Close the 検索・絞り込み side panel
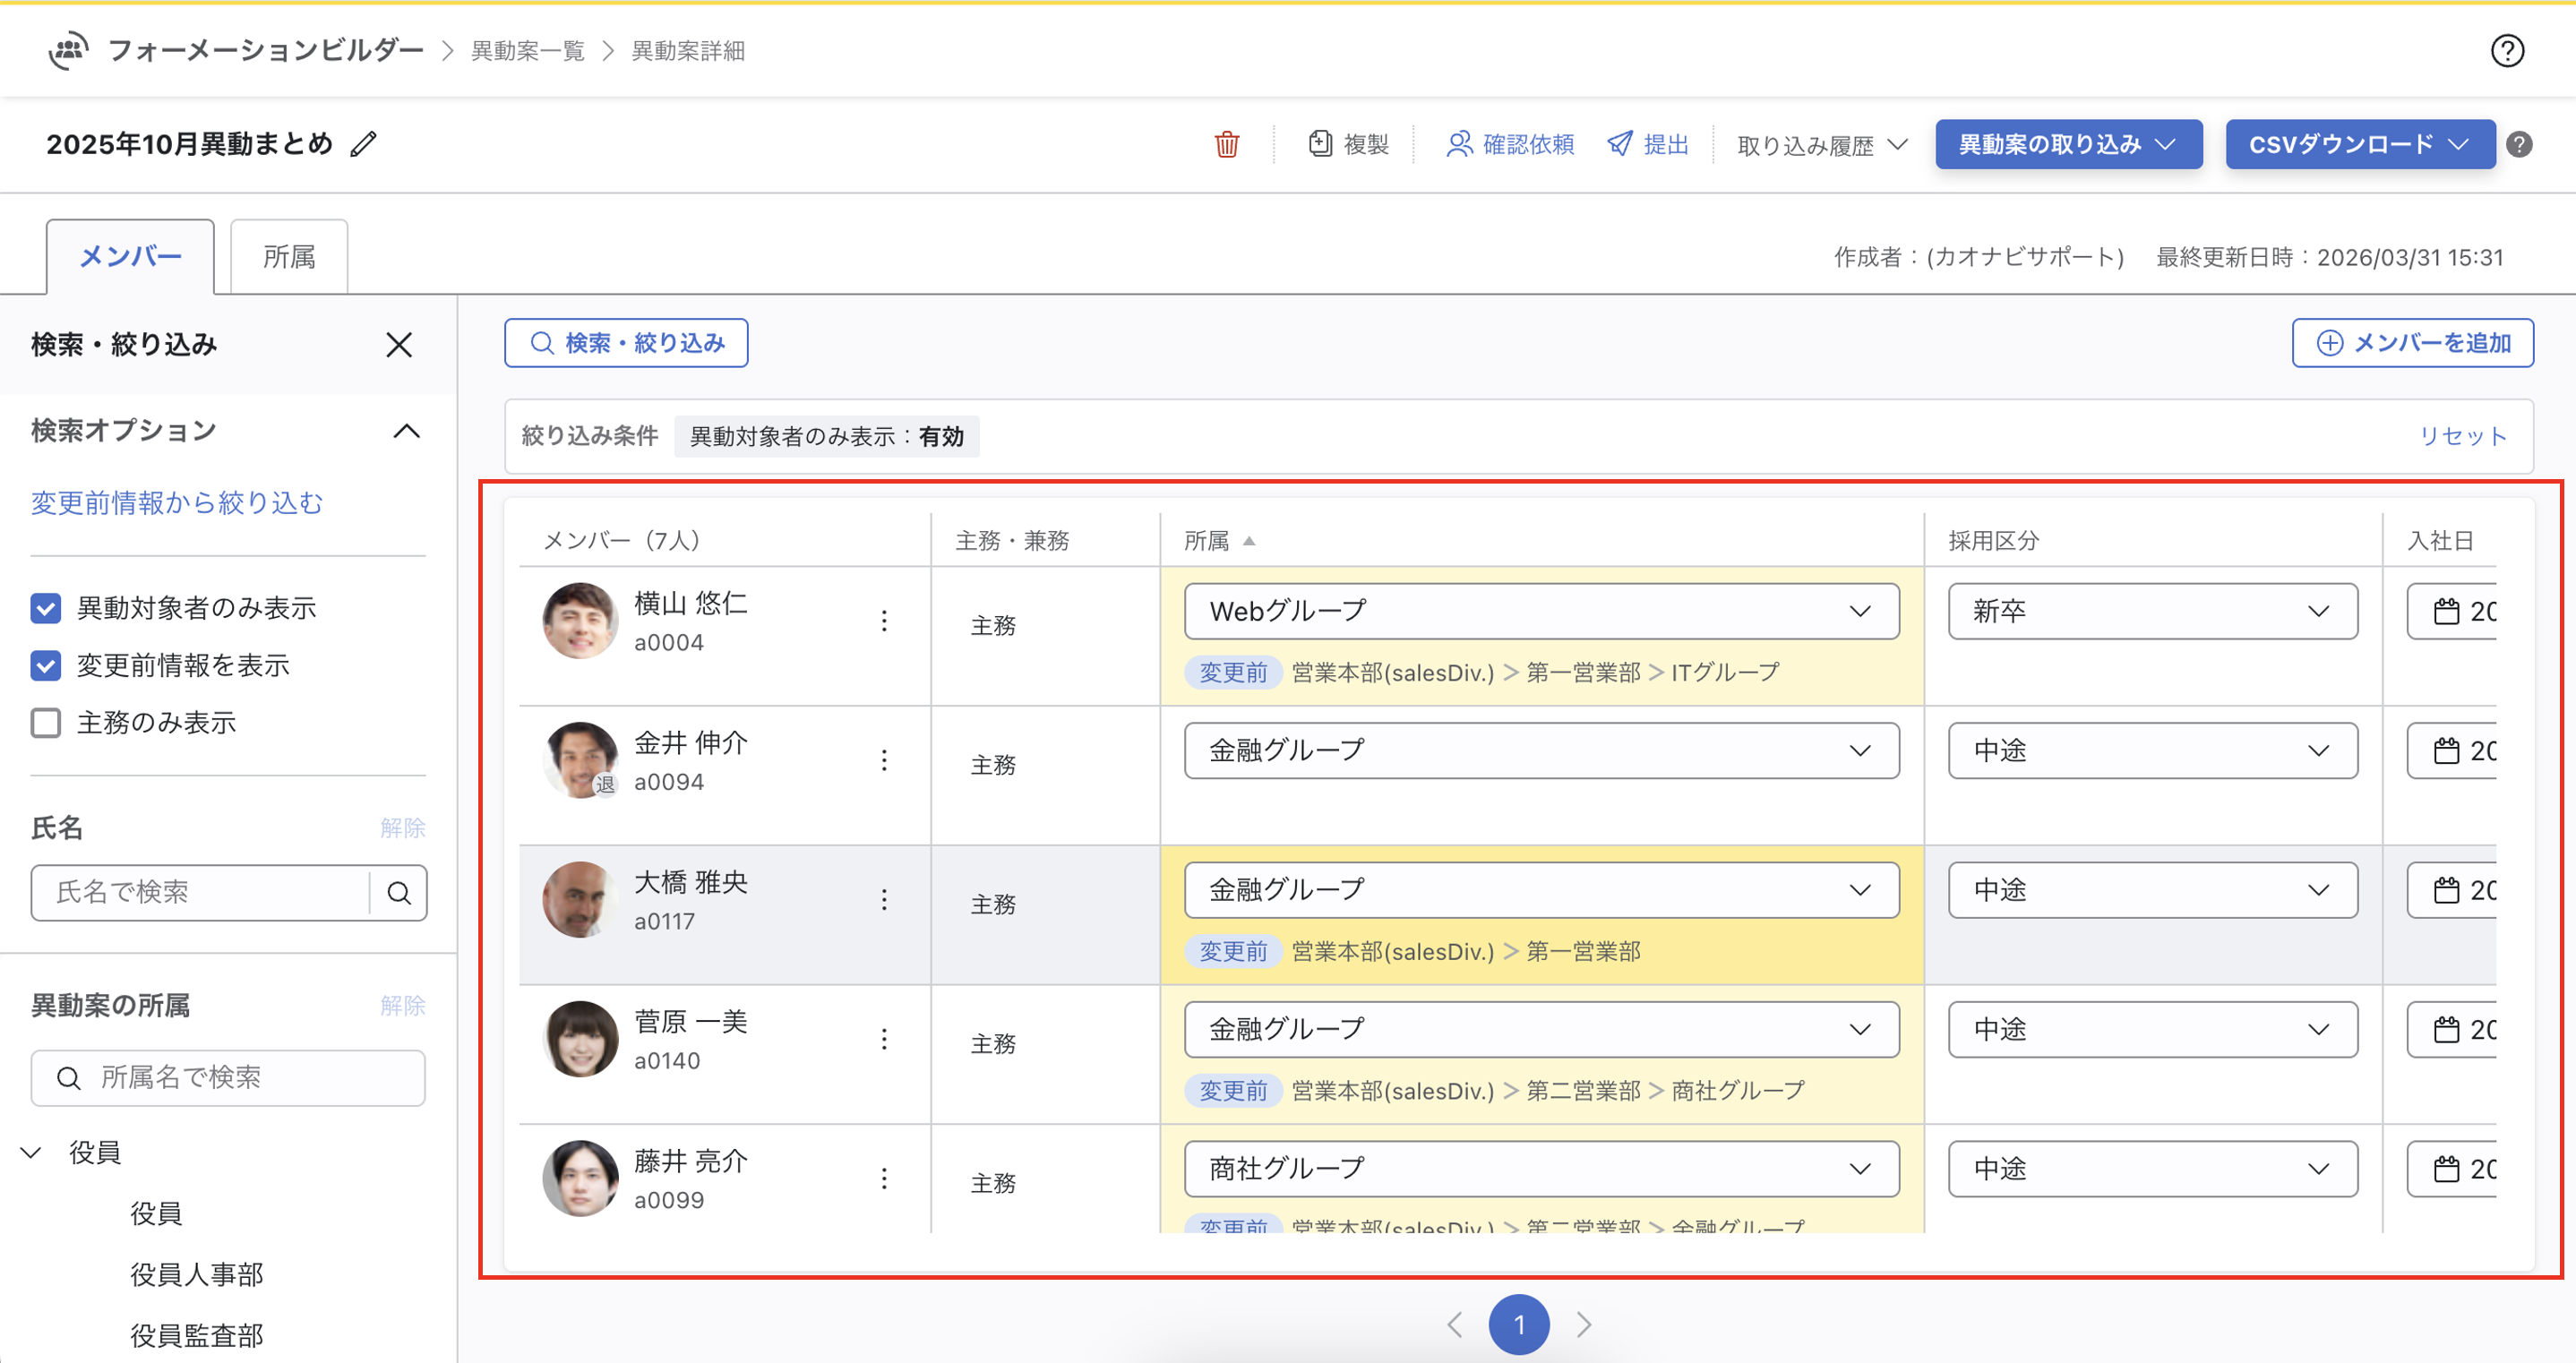Screen dimensions: 2576x1363 pyautogui.click(x=399, y=345)
